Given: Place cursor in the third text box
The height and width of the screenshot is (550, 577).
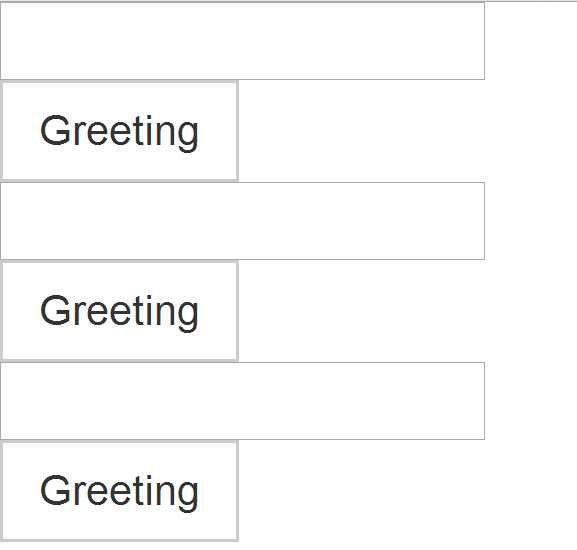Looking at the screenshot, I should tap(243, 401).
